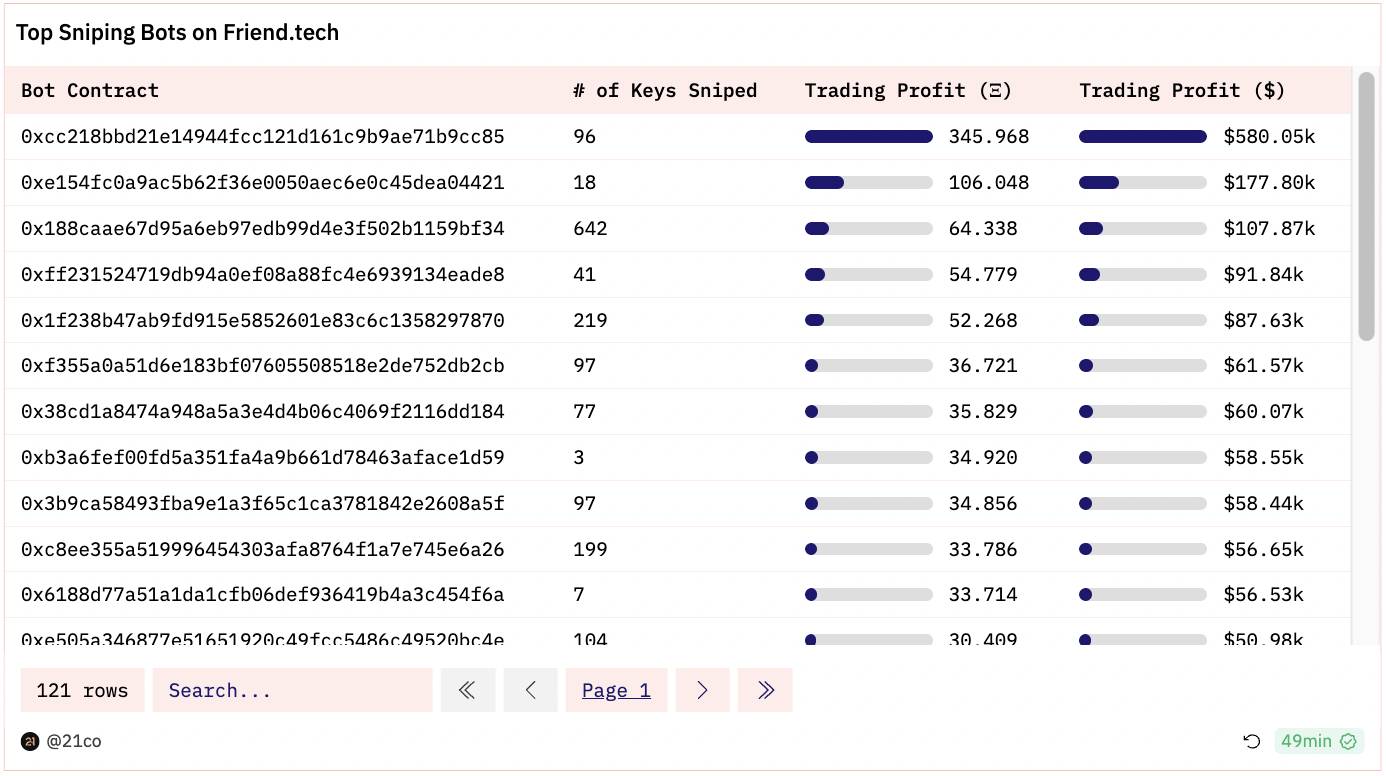
Task: Select the address 0x3b9ca58493fba9e1a3f65c1ca3781842e2608a5f
Action: (x=263, y=503)
